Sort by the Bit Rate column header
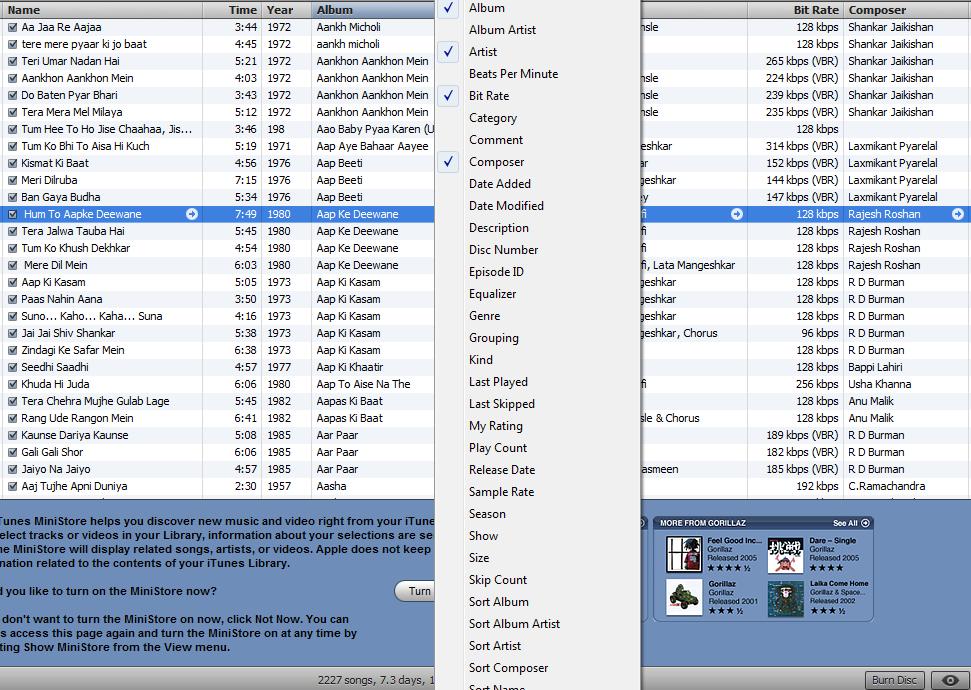The image size is (971, 690). 795,10
